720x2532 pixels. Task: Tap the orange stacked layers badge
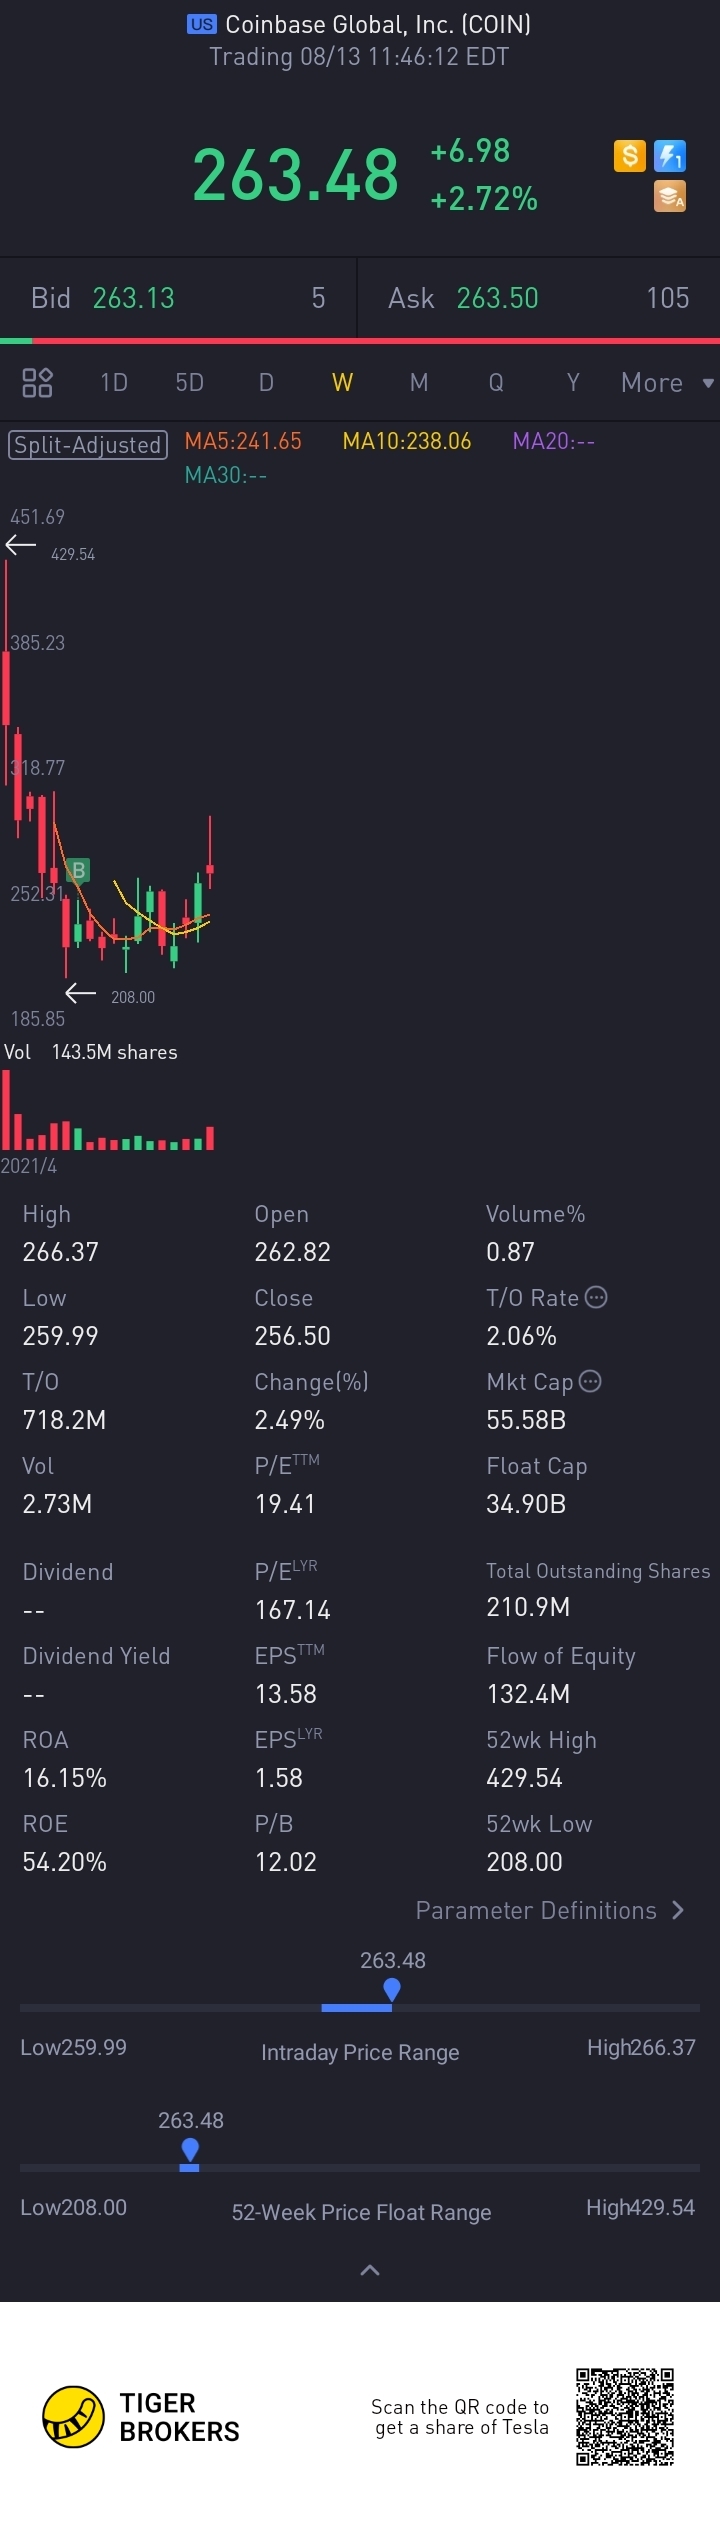coord(670,196)
